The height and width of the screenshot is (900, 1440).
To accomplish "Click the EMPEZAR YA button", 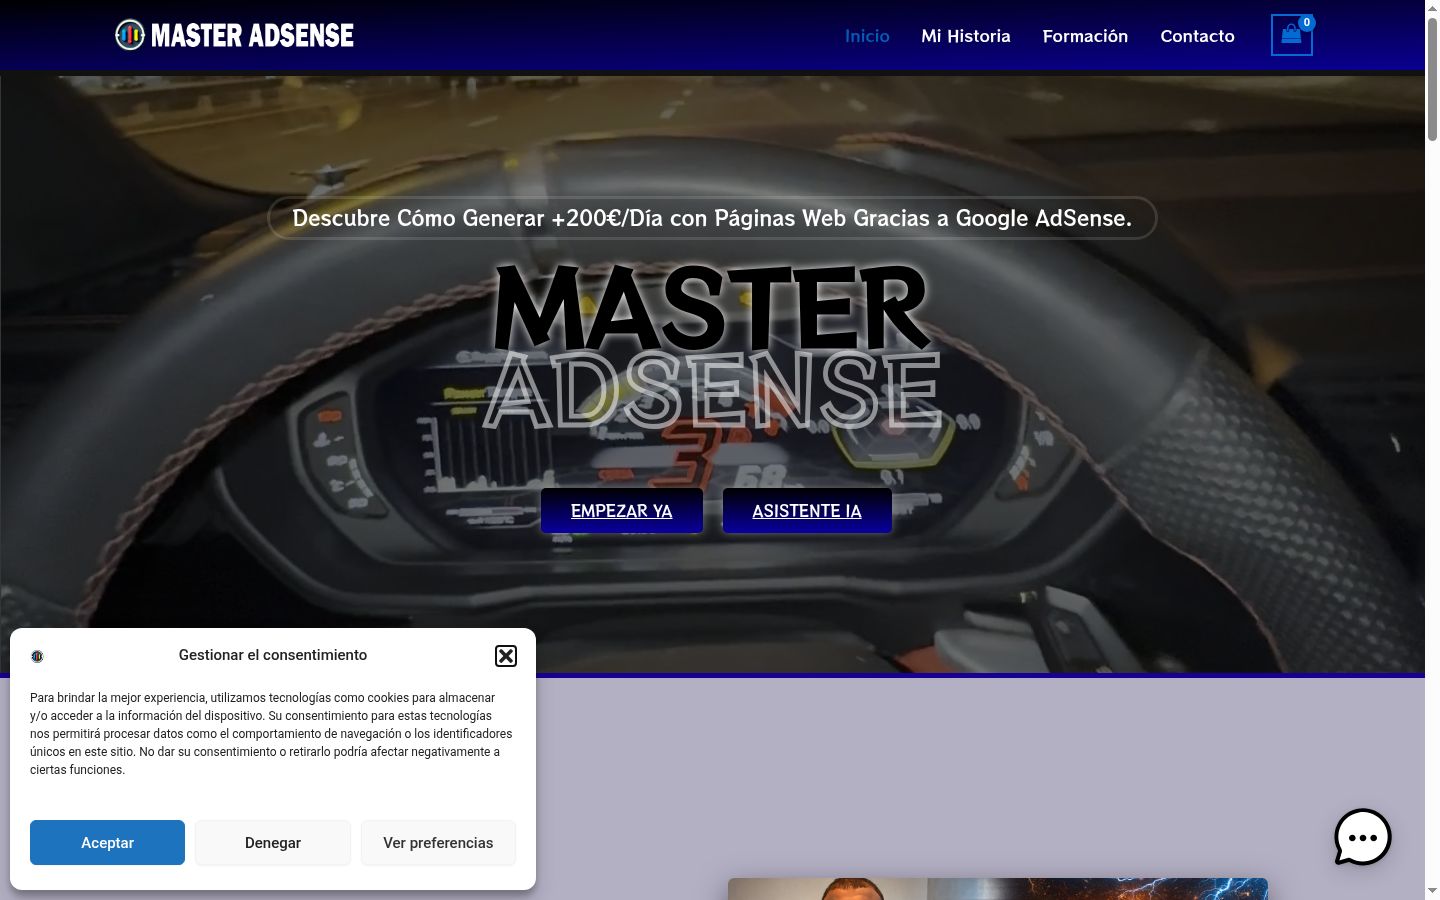I will click(x=622, y=511).
